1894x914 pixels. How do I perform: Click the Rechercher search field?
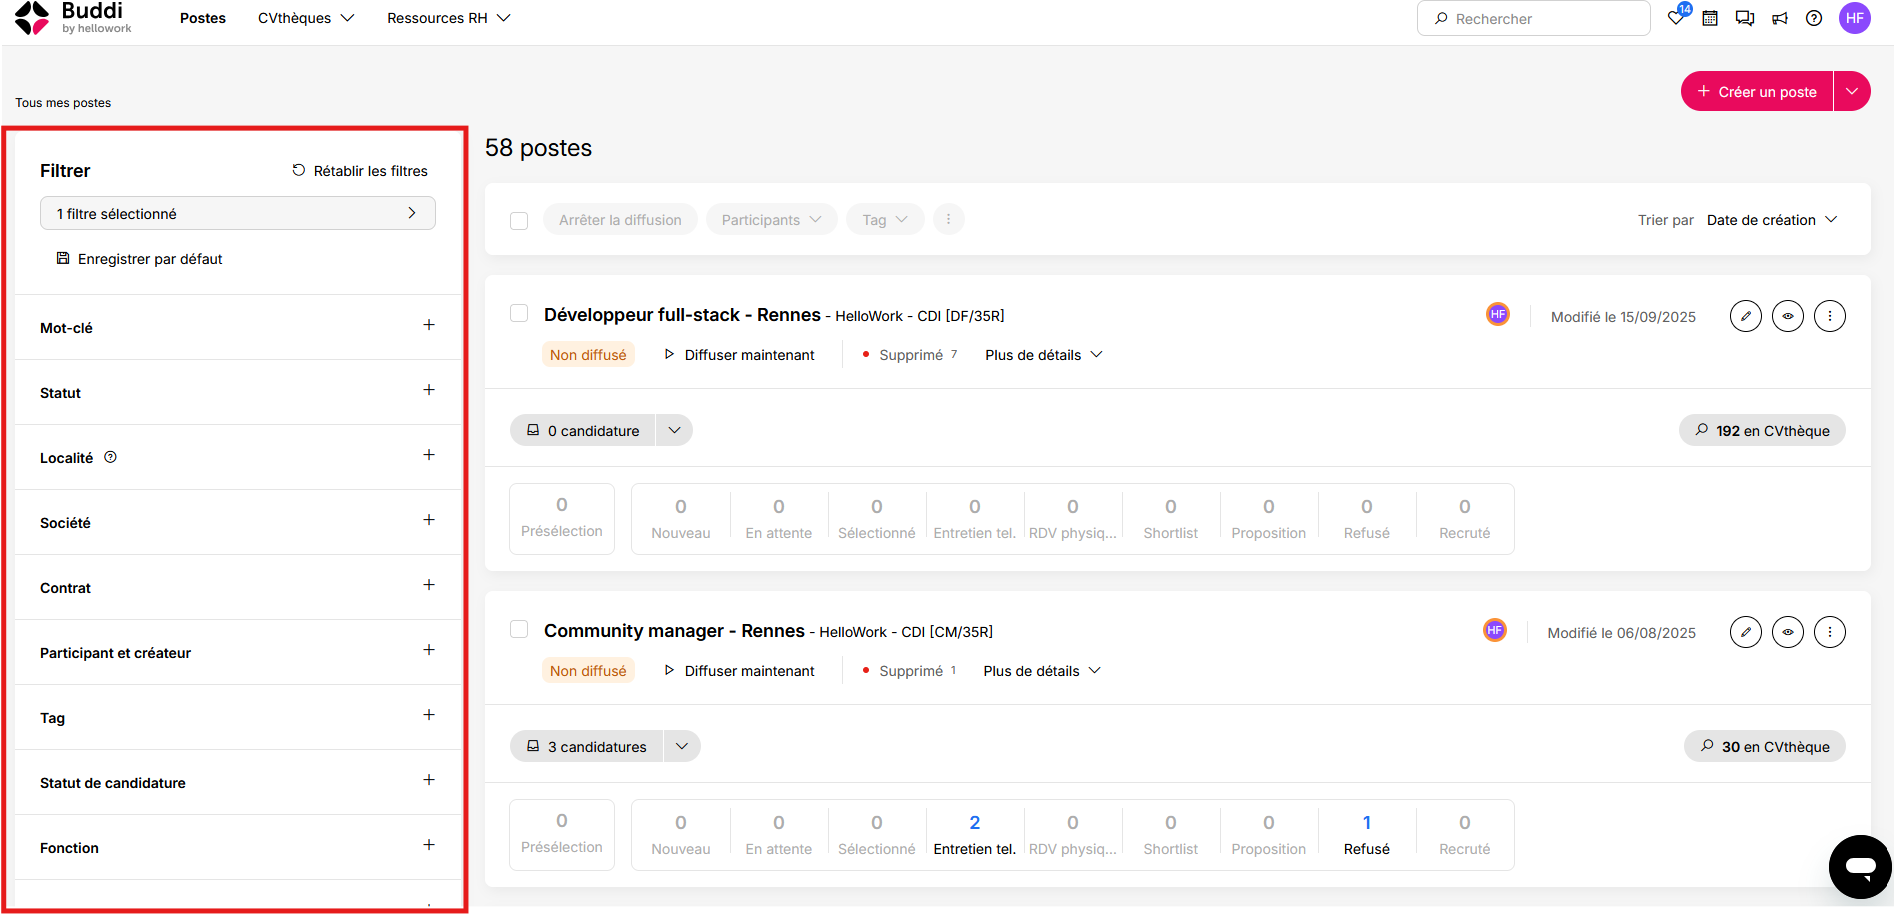[x=1533, y=18]
